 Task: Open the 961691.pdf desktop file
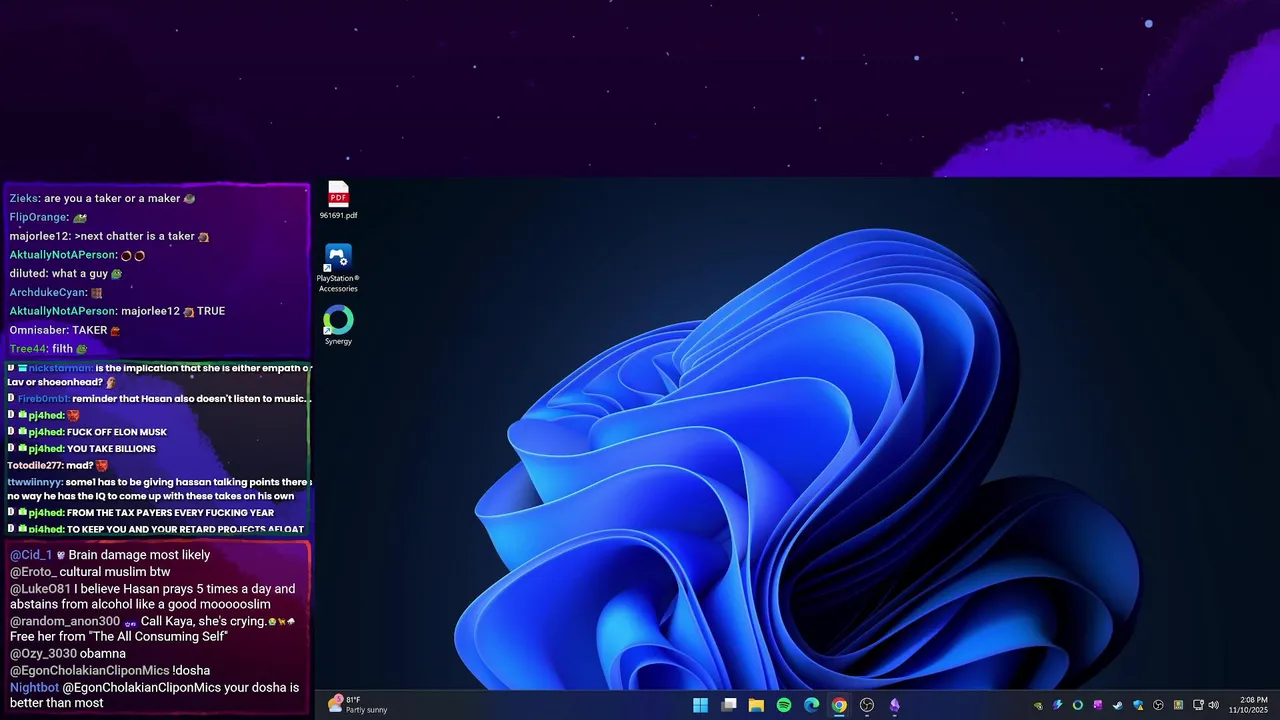[x=338, y=200]
